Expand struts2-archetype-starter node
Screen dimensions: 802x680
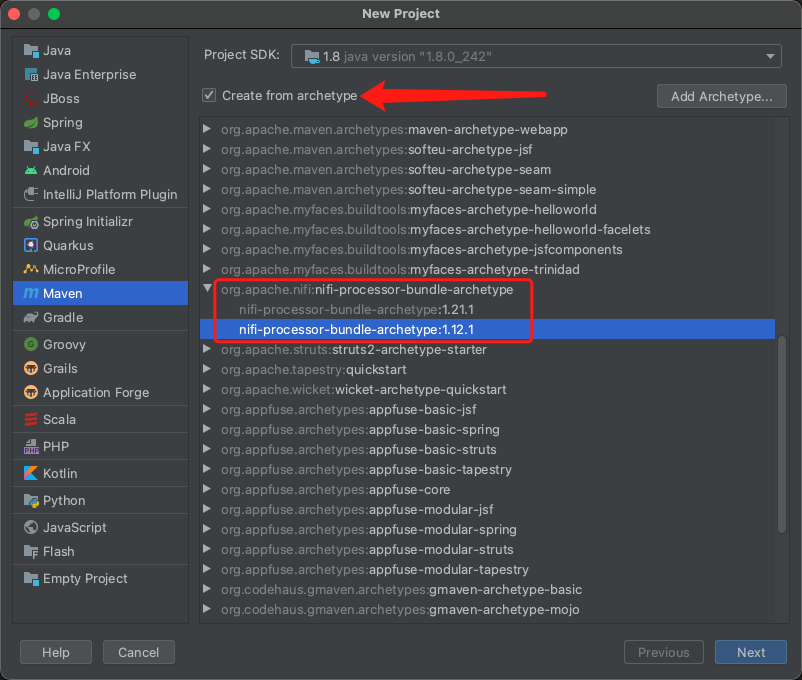pyautogui.click(x=207, y=349)
